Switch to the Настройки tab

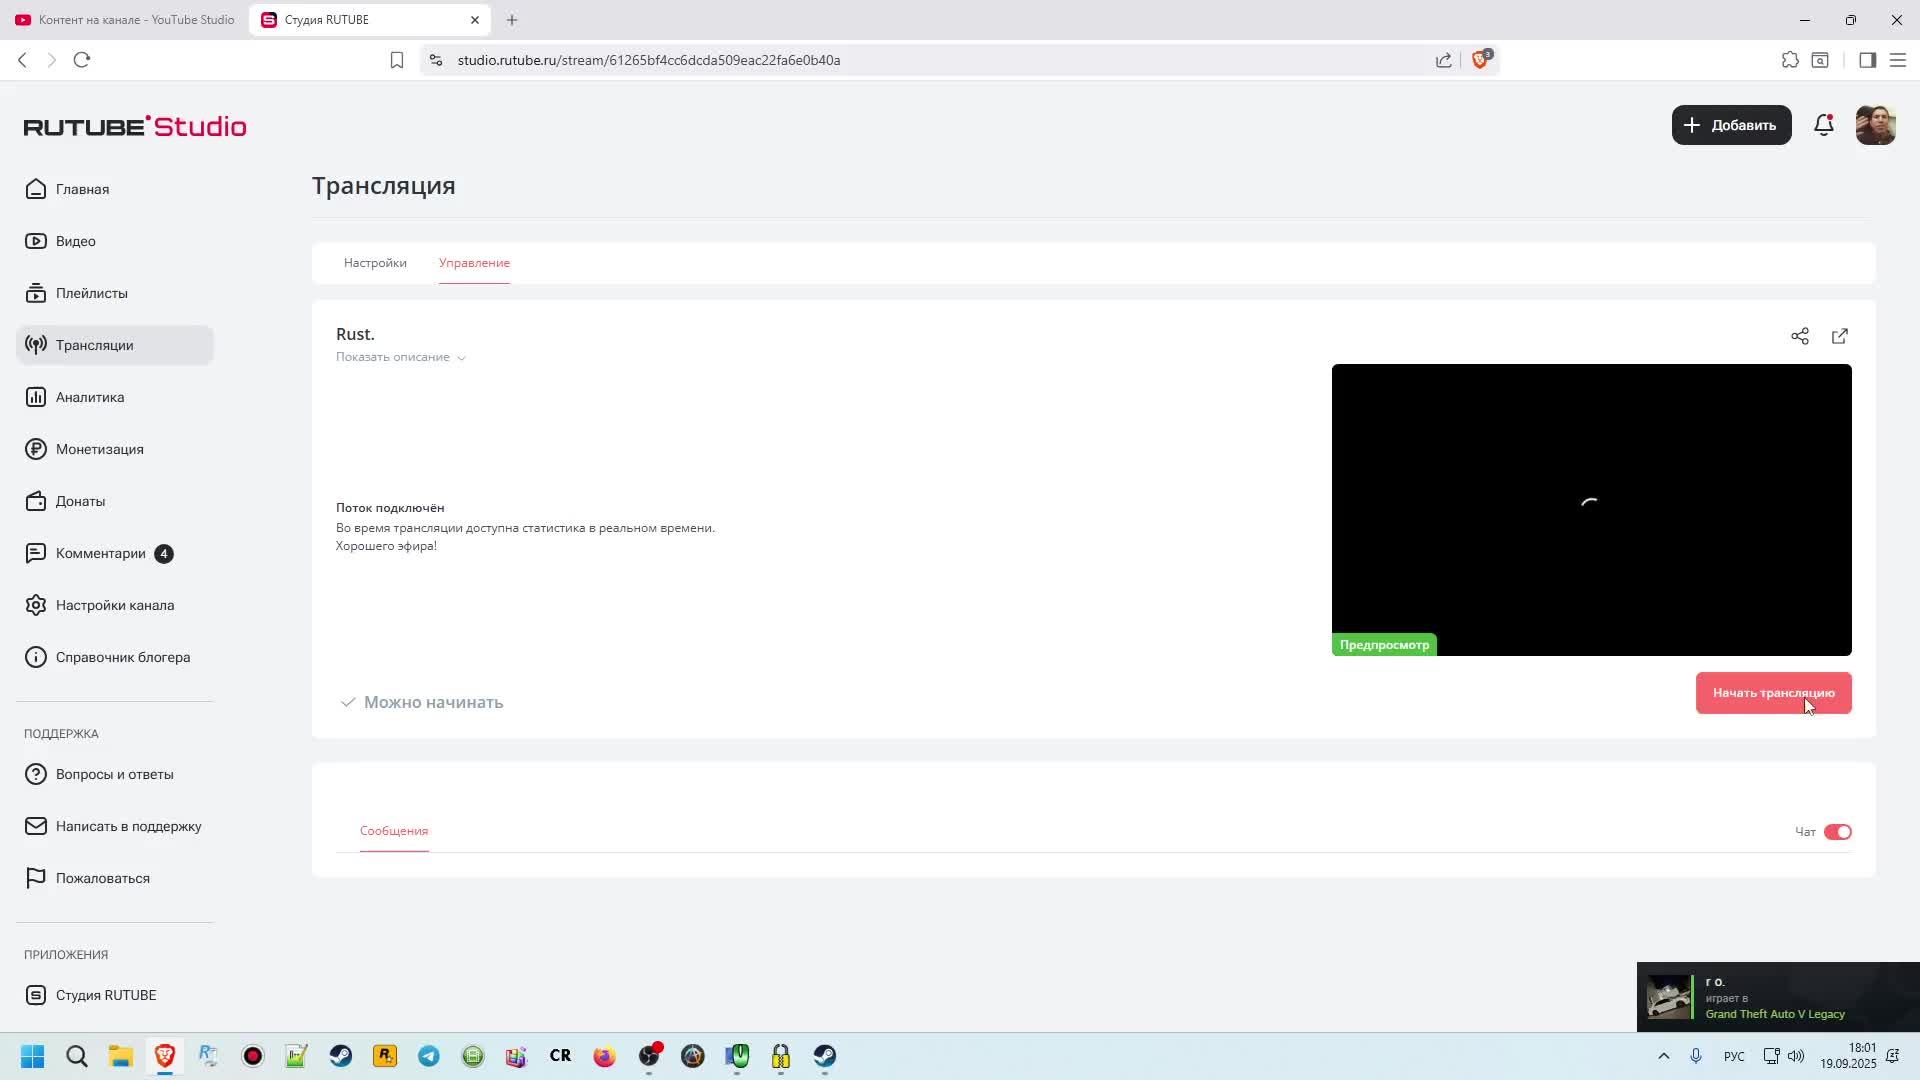tap(375, 263)
